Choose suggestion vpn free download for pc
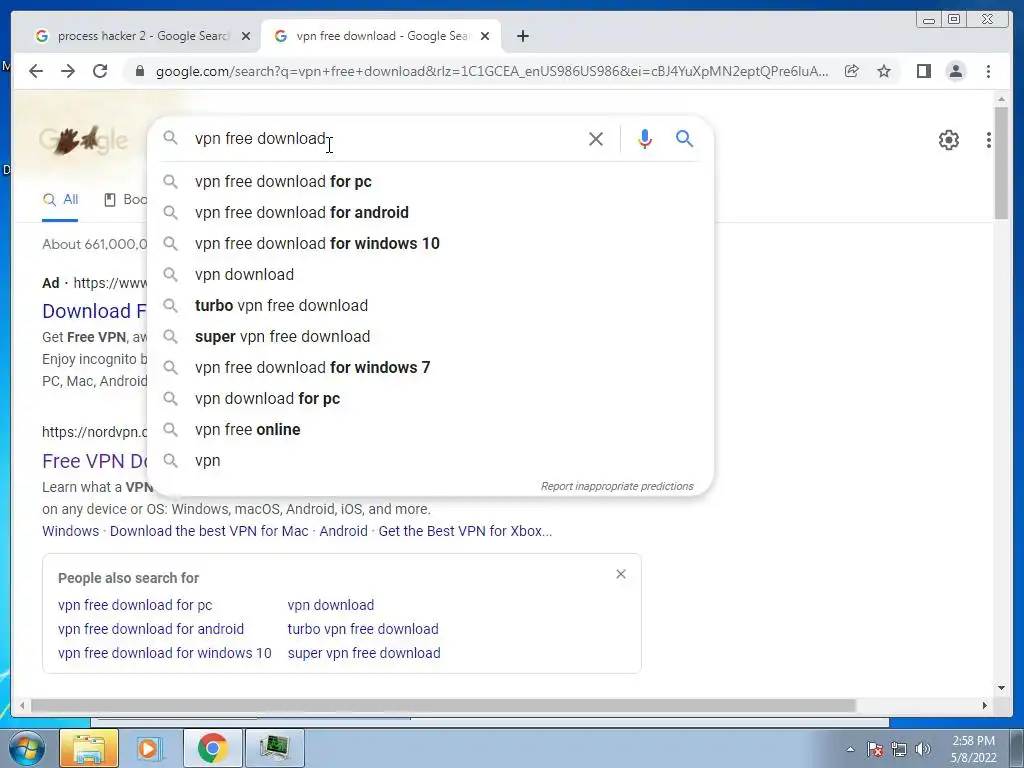 click(x=430, y=182)
